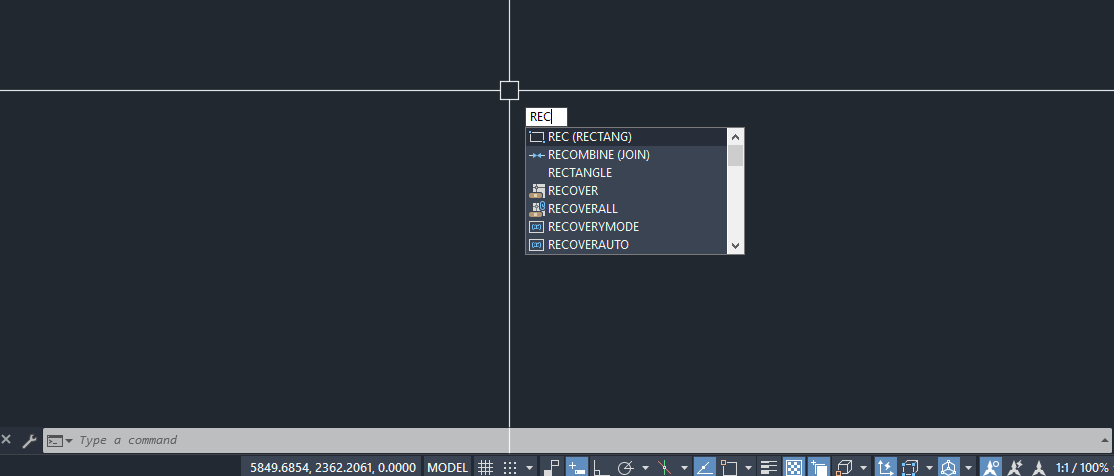The width and height of the screenshot is (1114, 476).
Task: Toggle isometric drafting
Action: point(664,467)
